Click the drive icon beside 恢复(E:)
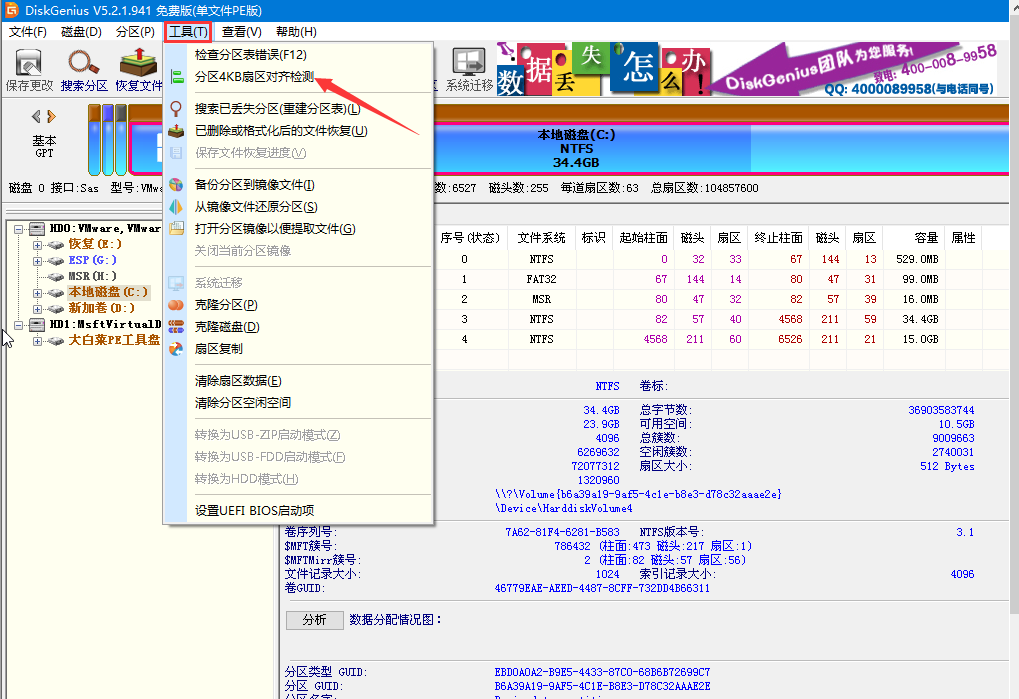Screen dimensions: 1019x699 (x=57, y=244)
